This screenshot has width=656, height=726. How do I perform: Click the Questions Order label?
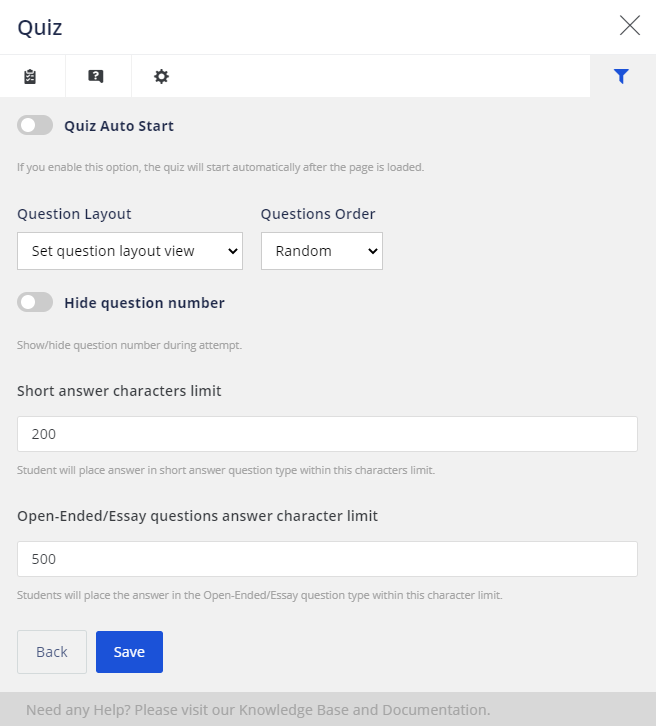click(x=318, y=214)
